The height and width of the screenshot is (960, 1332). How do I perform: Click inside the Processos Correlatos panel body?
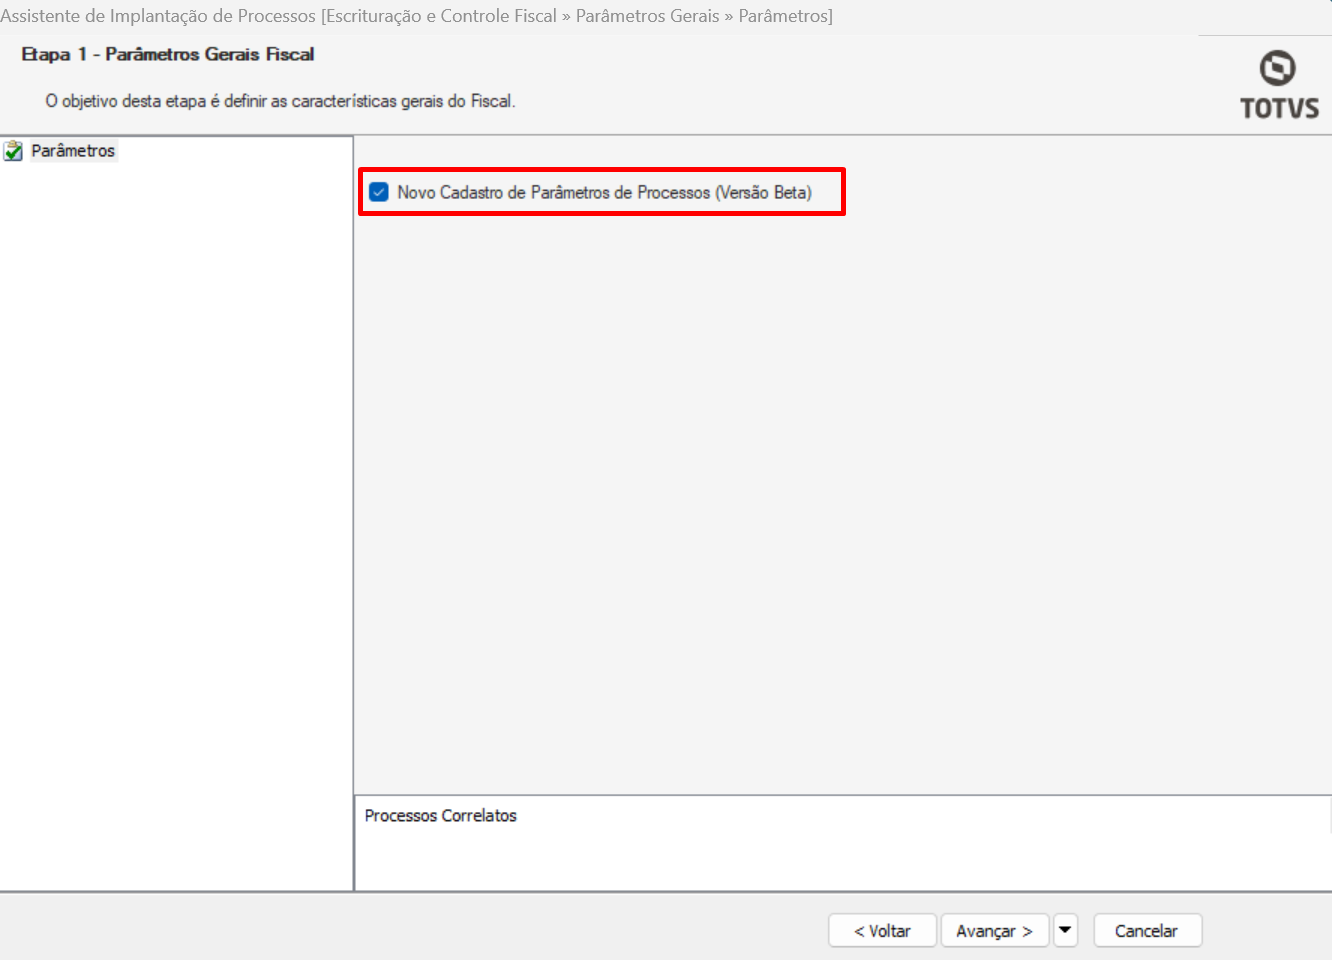pyautogui.click(x=840, y=858)
